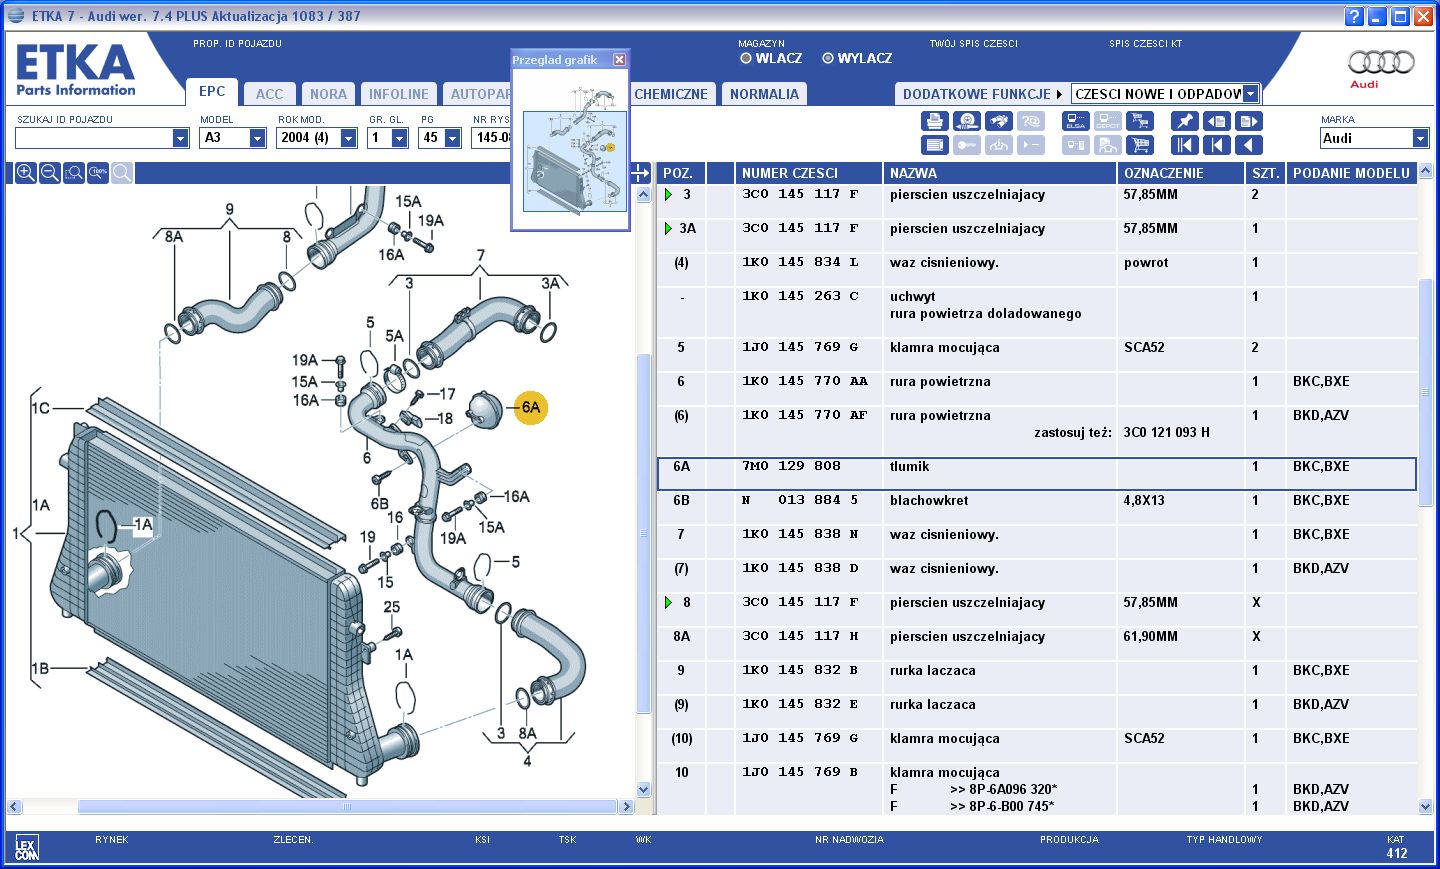The image size is (1440, 869).
Task: Click the greyed-out key icon
Action: point(966,145)
